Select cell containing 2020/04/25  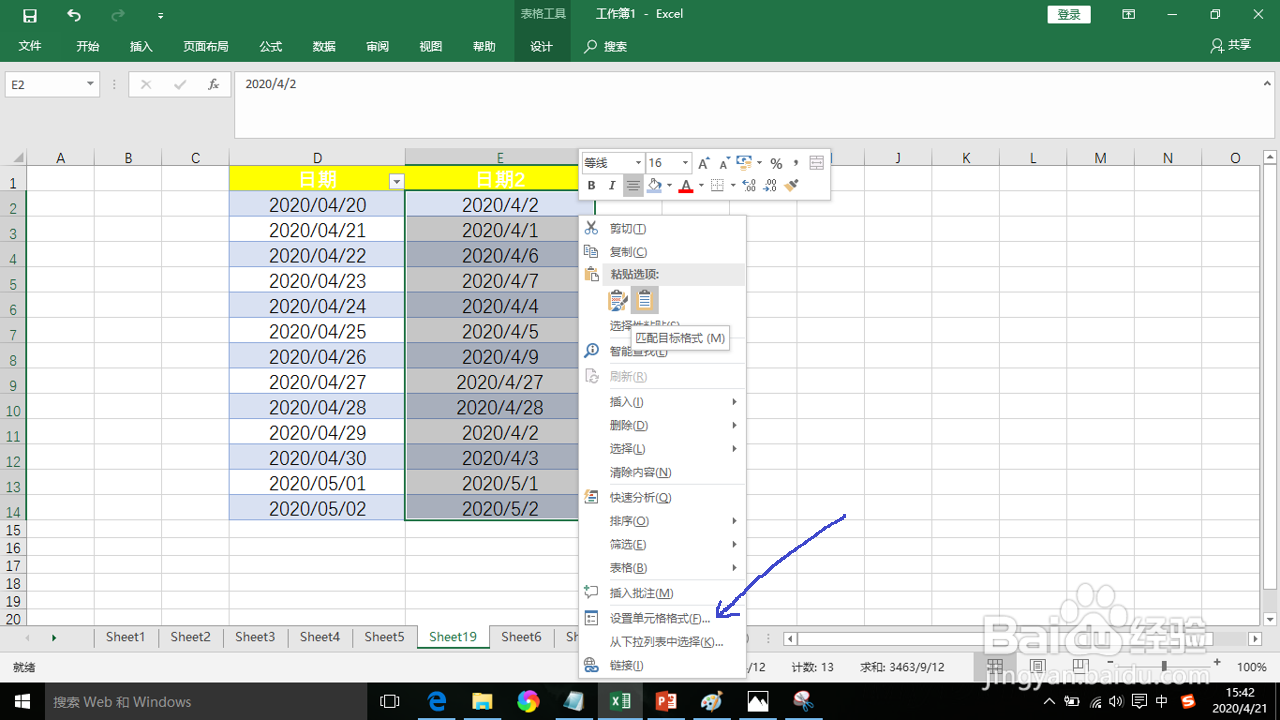pos(317,331)
